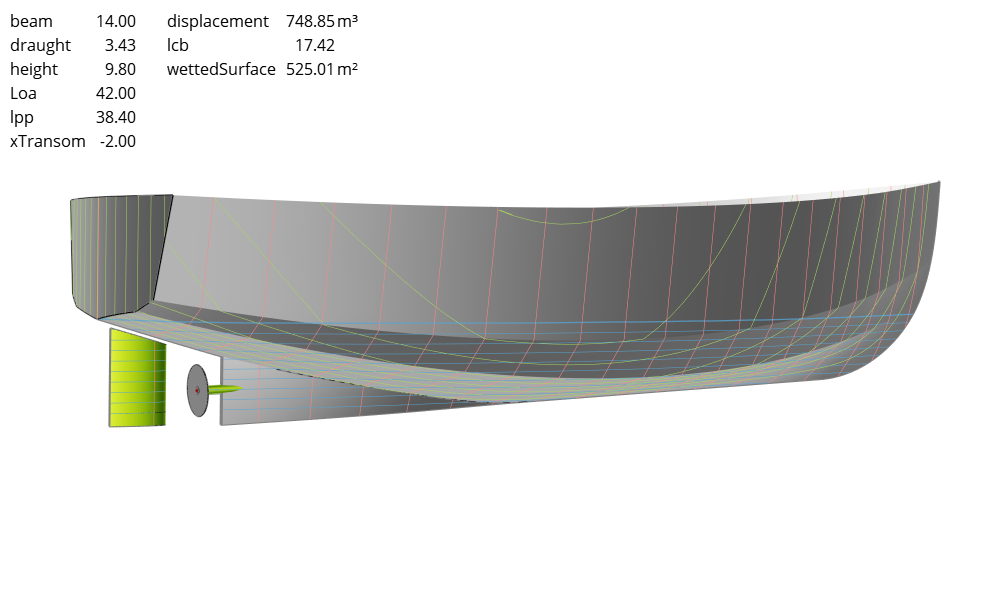Viewport: 1000px width, 600px height.
Task: Click the wettedSurface parameter label
Action: pyautogui.click(x=221, y=69)
